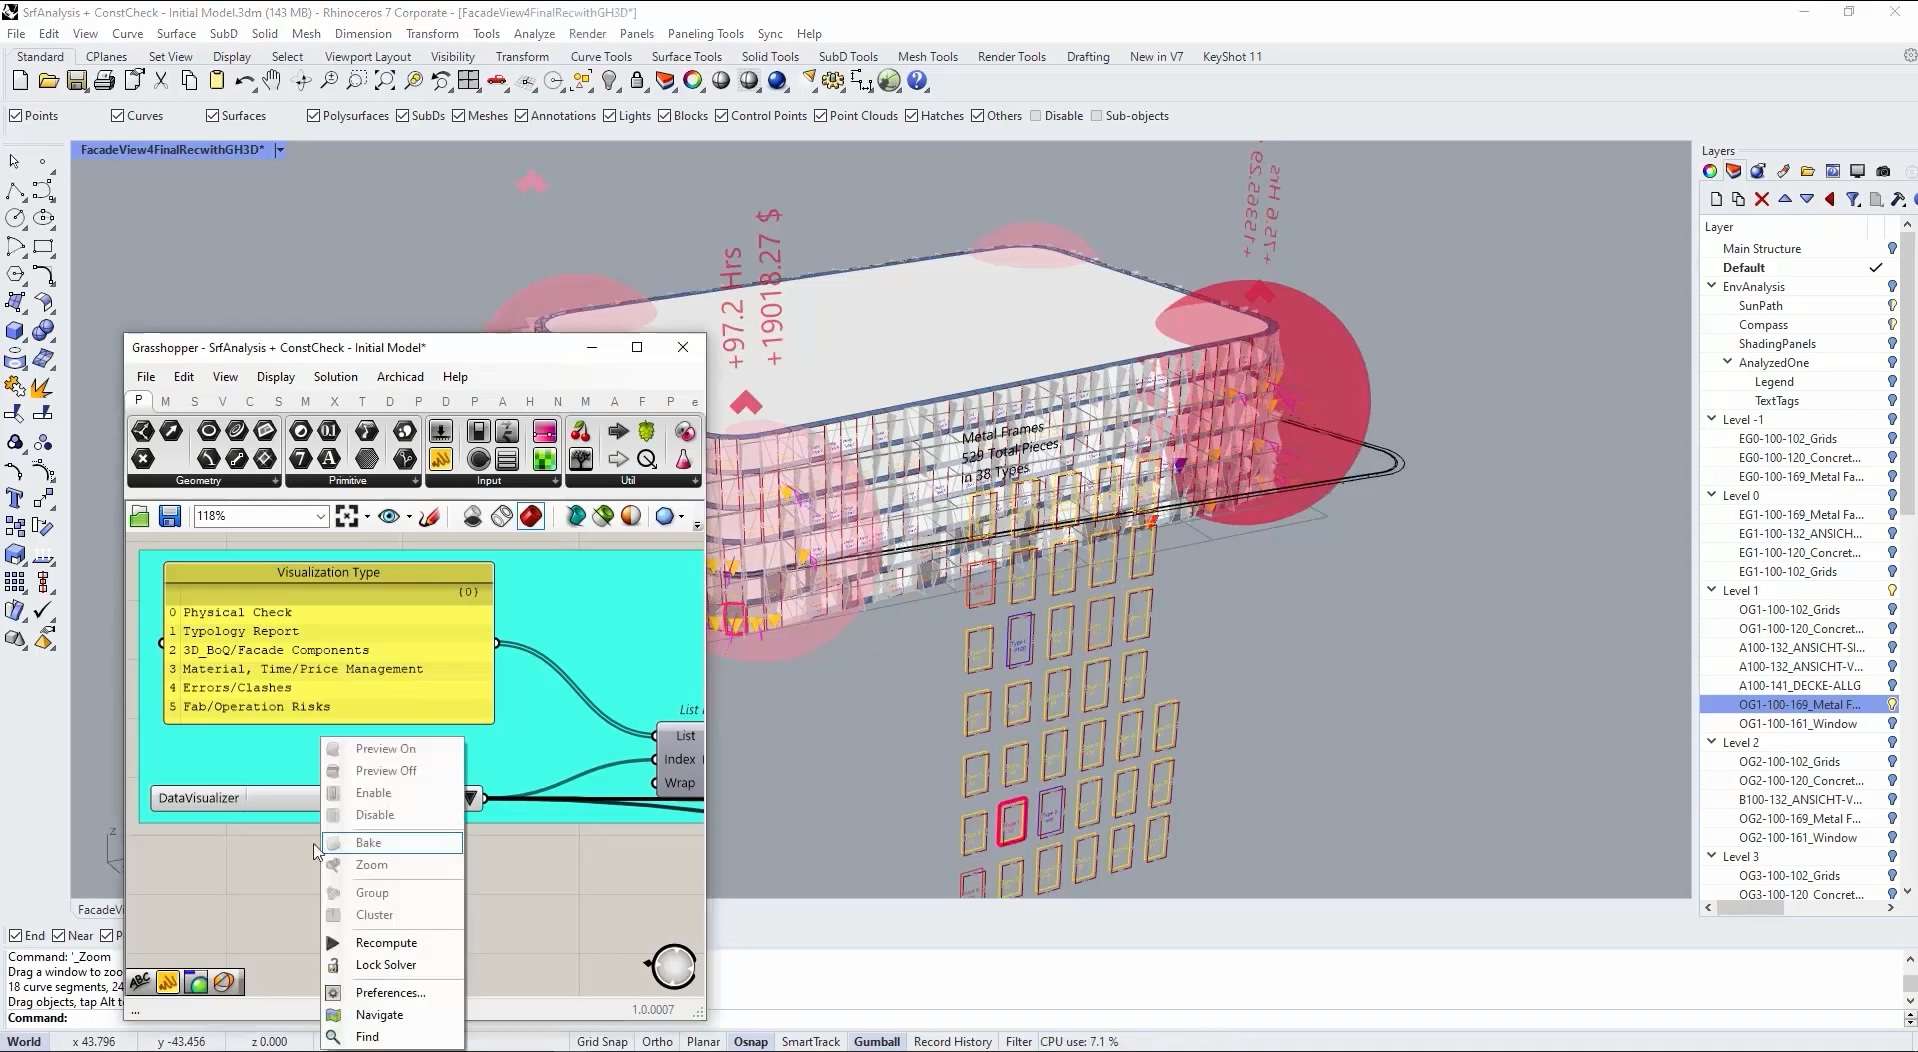Toggle visibility bulb of SunPath layer
Viewport: 1918px width, 1052px height.
[1892, 306]
